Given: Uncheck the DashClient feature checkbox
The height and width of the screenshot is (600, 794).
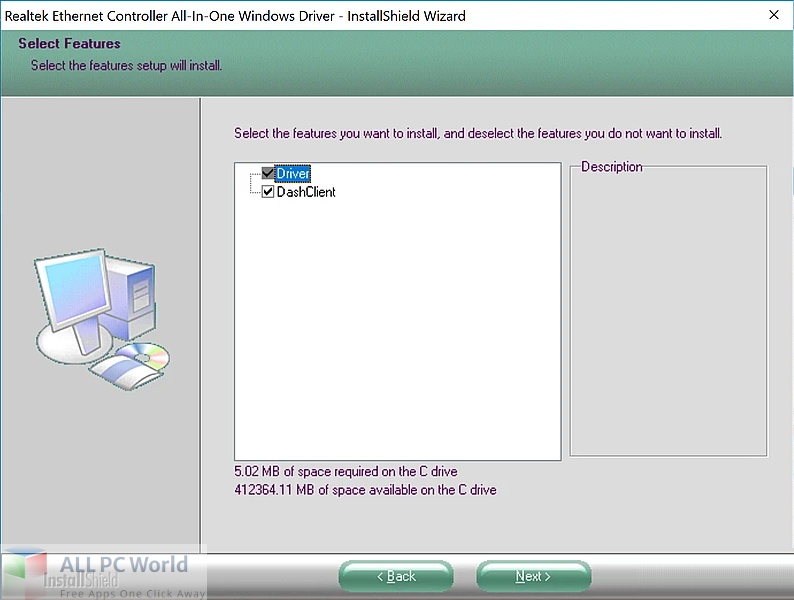Looking at the screenshot, I should (x=268, y=191).
